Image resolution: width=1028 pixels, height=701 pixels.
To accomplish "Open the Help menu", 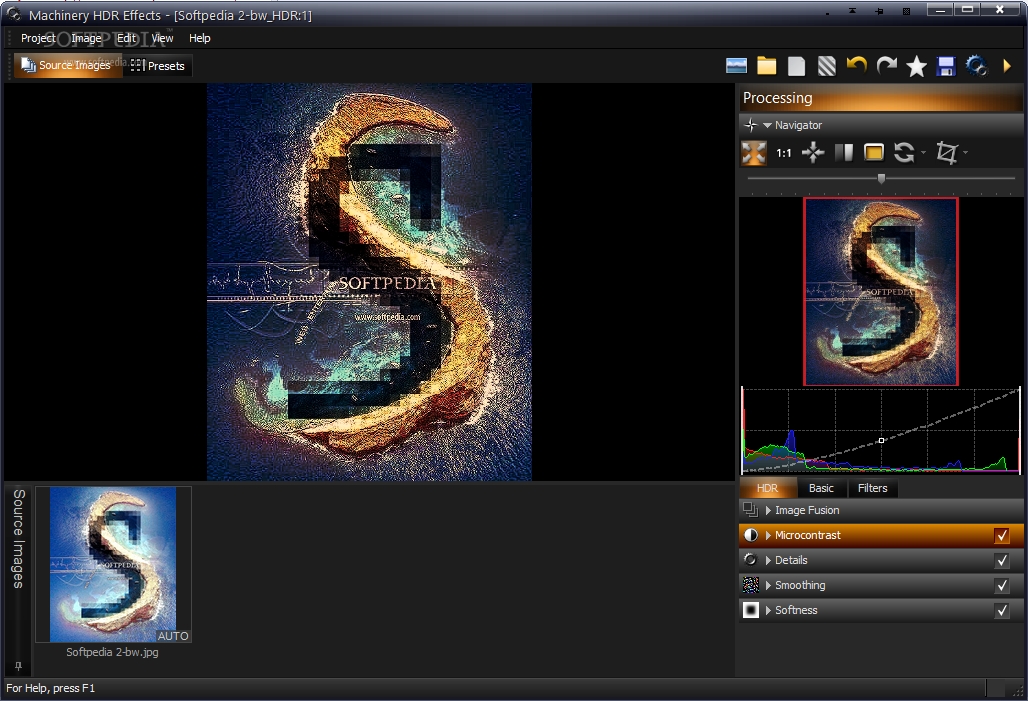I will [x=200, y=38].
